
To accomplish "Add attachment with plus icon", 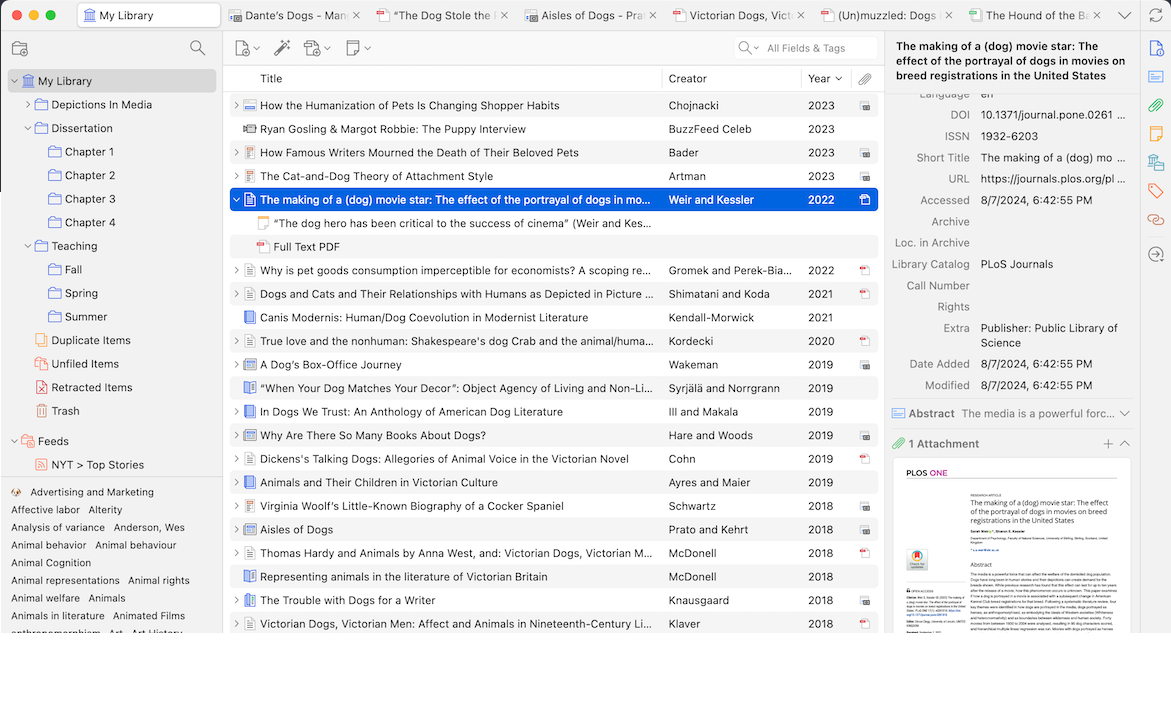I will click(1108, 444).
